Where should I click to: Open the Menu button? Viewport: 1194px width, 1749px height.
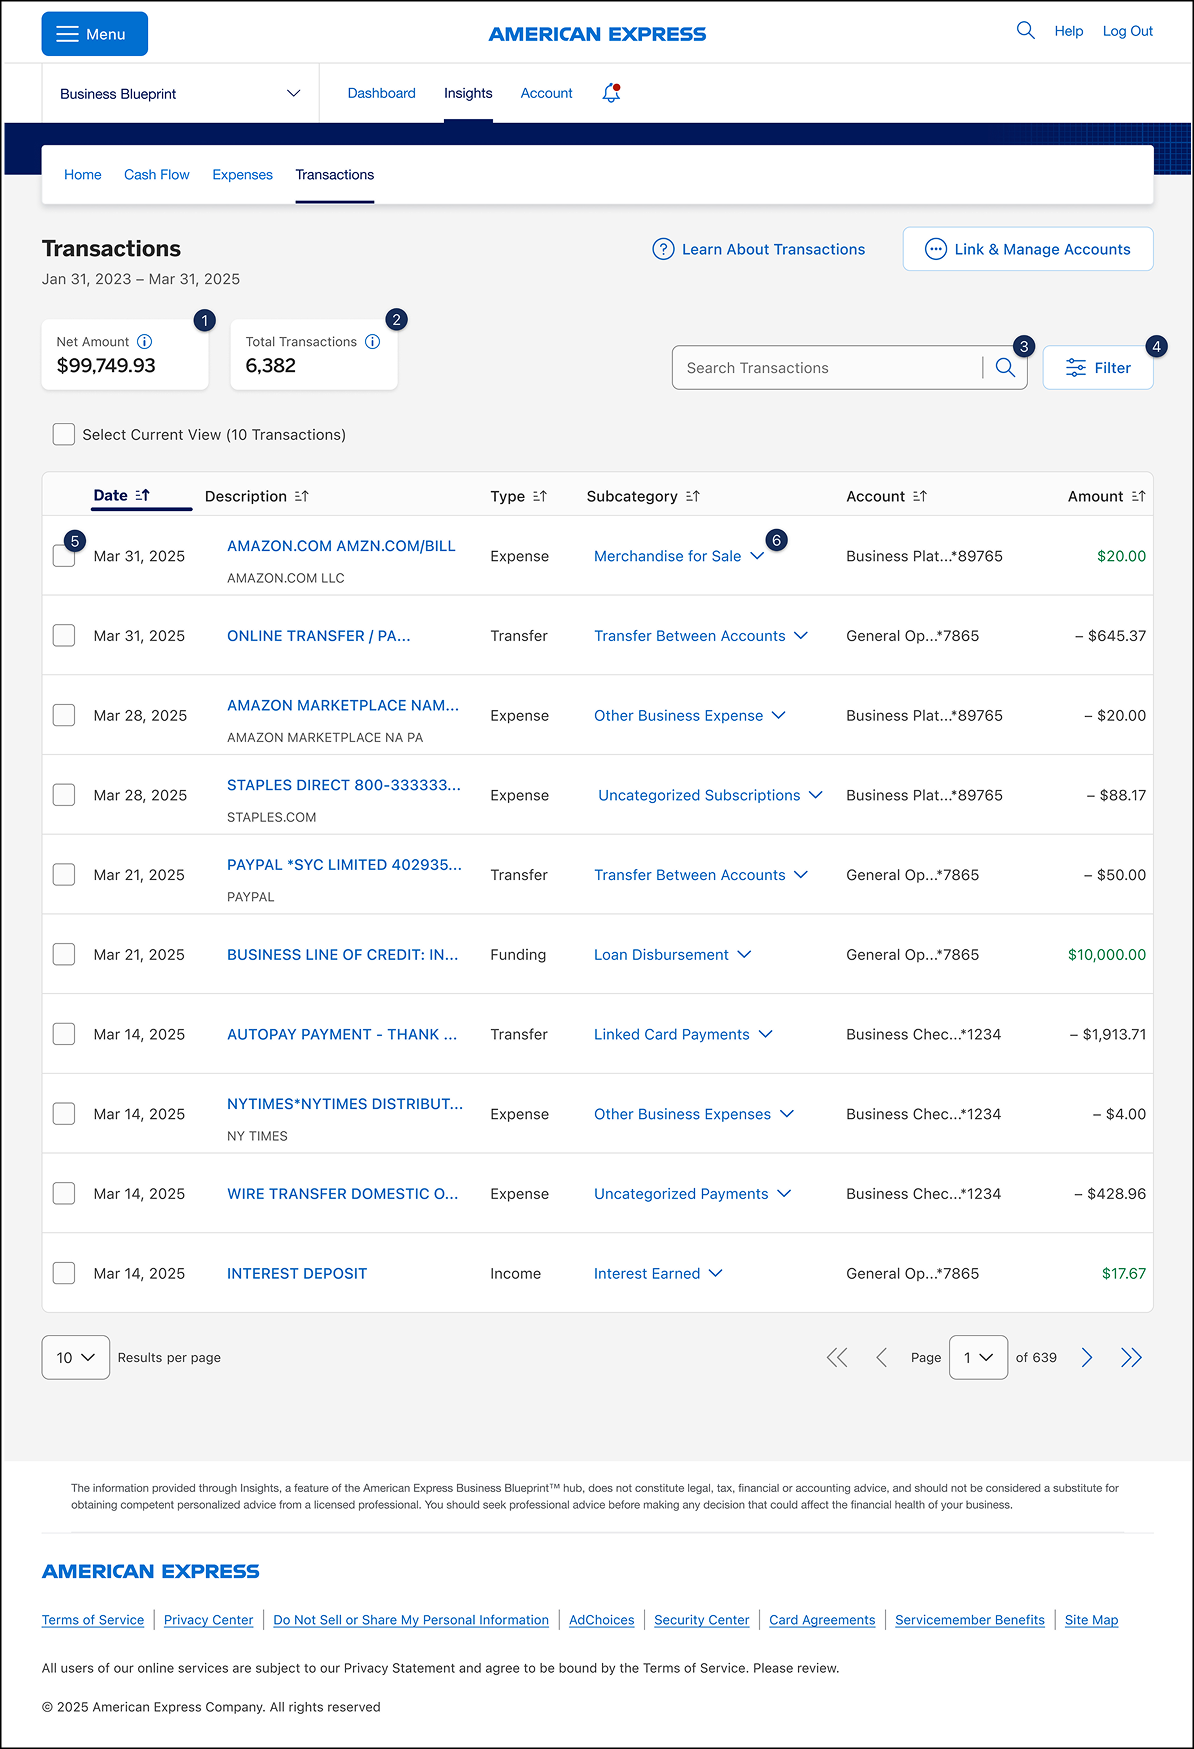[x=94, y=34]
